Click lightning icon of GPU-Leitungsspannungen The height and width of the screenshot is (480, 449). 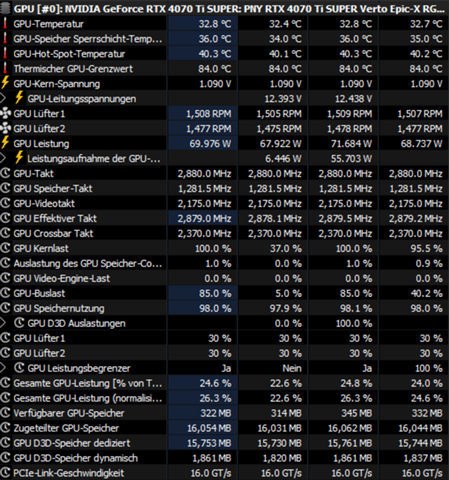pos(19,98)
